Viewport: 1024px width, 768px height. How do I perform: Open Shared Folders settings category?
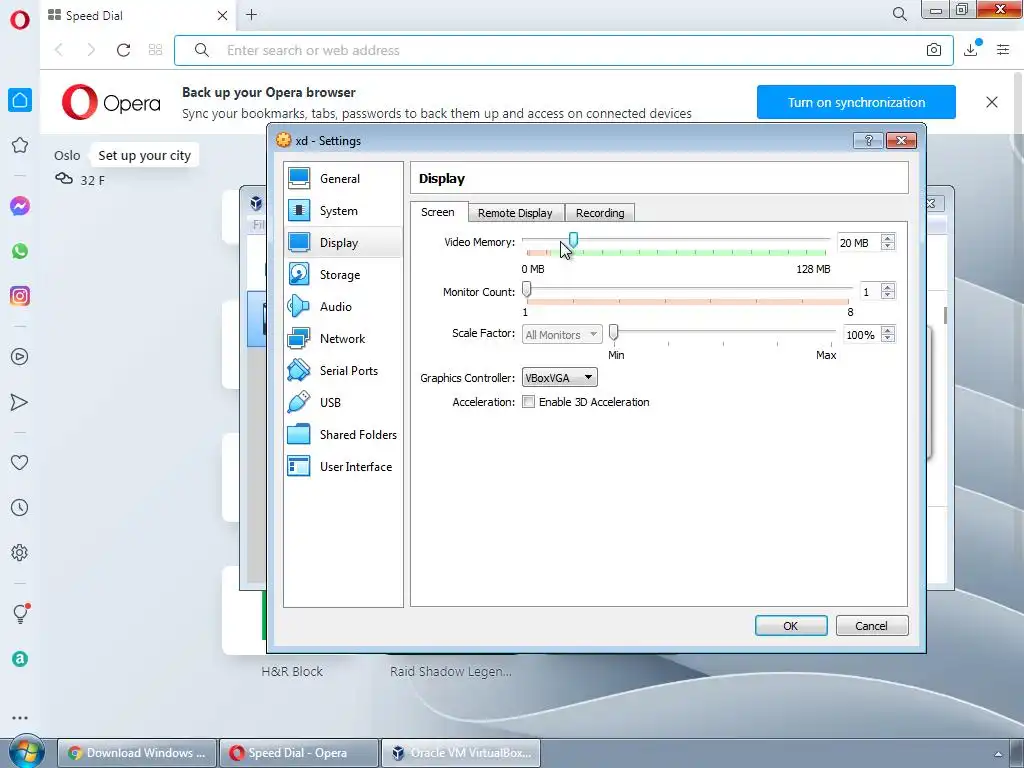pos(343,434)
